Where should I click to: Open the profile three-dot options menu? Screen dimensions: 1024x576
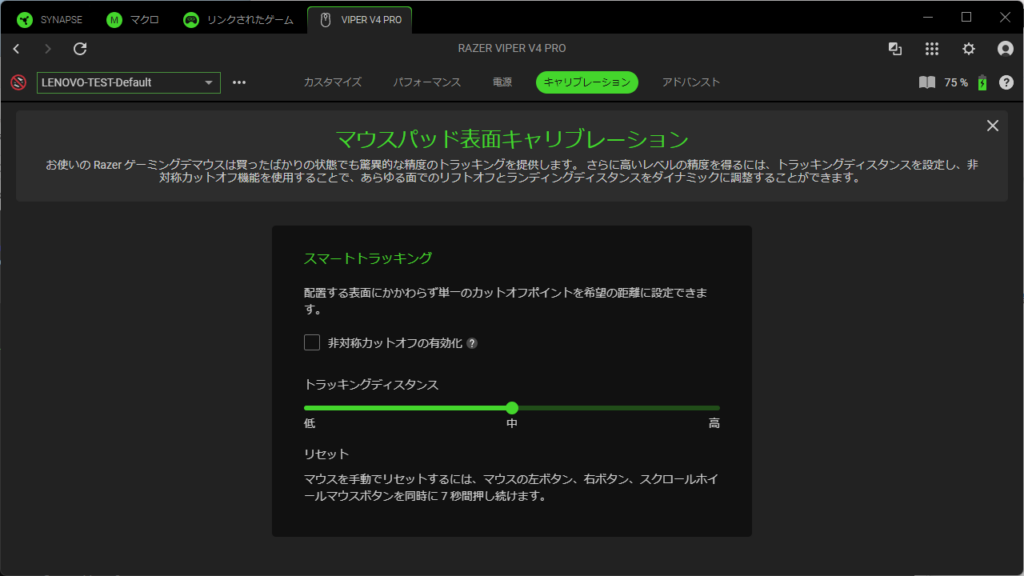239,82
